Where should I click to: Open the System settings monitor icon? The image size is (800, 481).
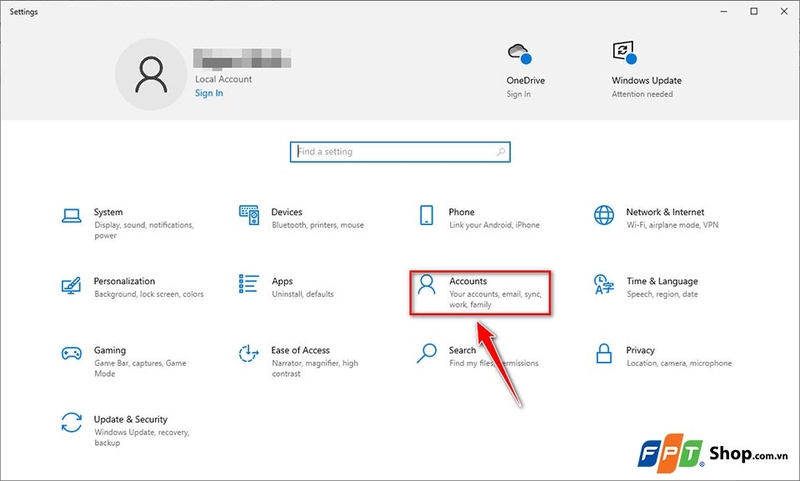pyautogui.click(x=71, y=216)
